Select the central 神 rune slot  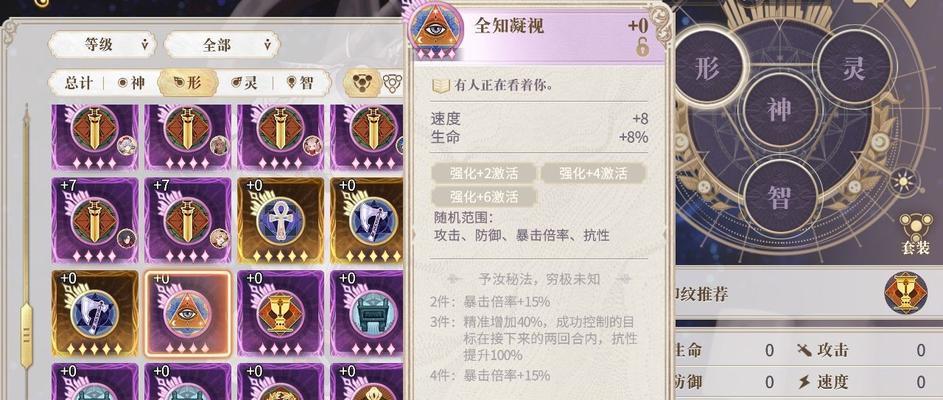click(x=779, y=110)
